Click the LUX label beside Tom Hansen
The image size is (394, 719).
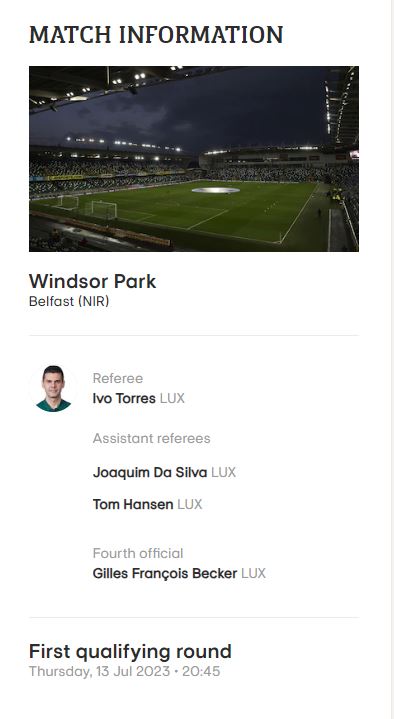point(189,504)
